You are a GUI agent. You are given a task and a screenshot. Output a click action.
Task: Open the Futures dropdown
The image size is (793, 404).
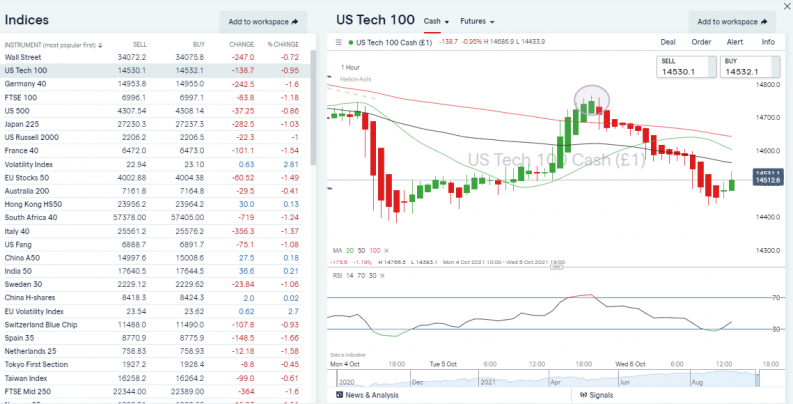[477, 21]
